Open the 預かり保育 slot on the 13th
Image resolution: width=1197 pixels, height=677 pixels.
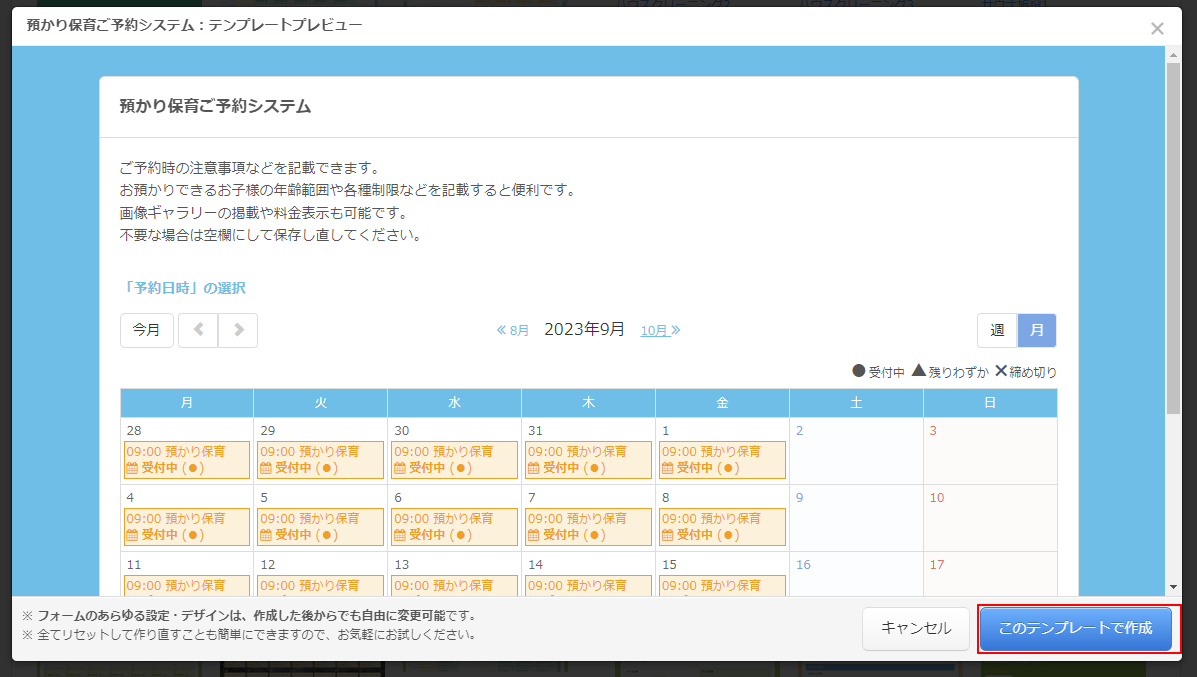454,585
